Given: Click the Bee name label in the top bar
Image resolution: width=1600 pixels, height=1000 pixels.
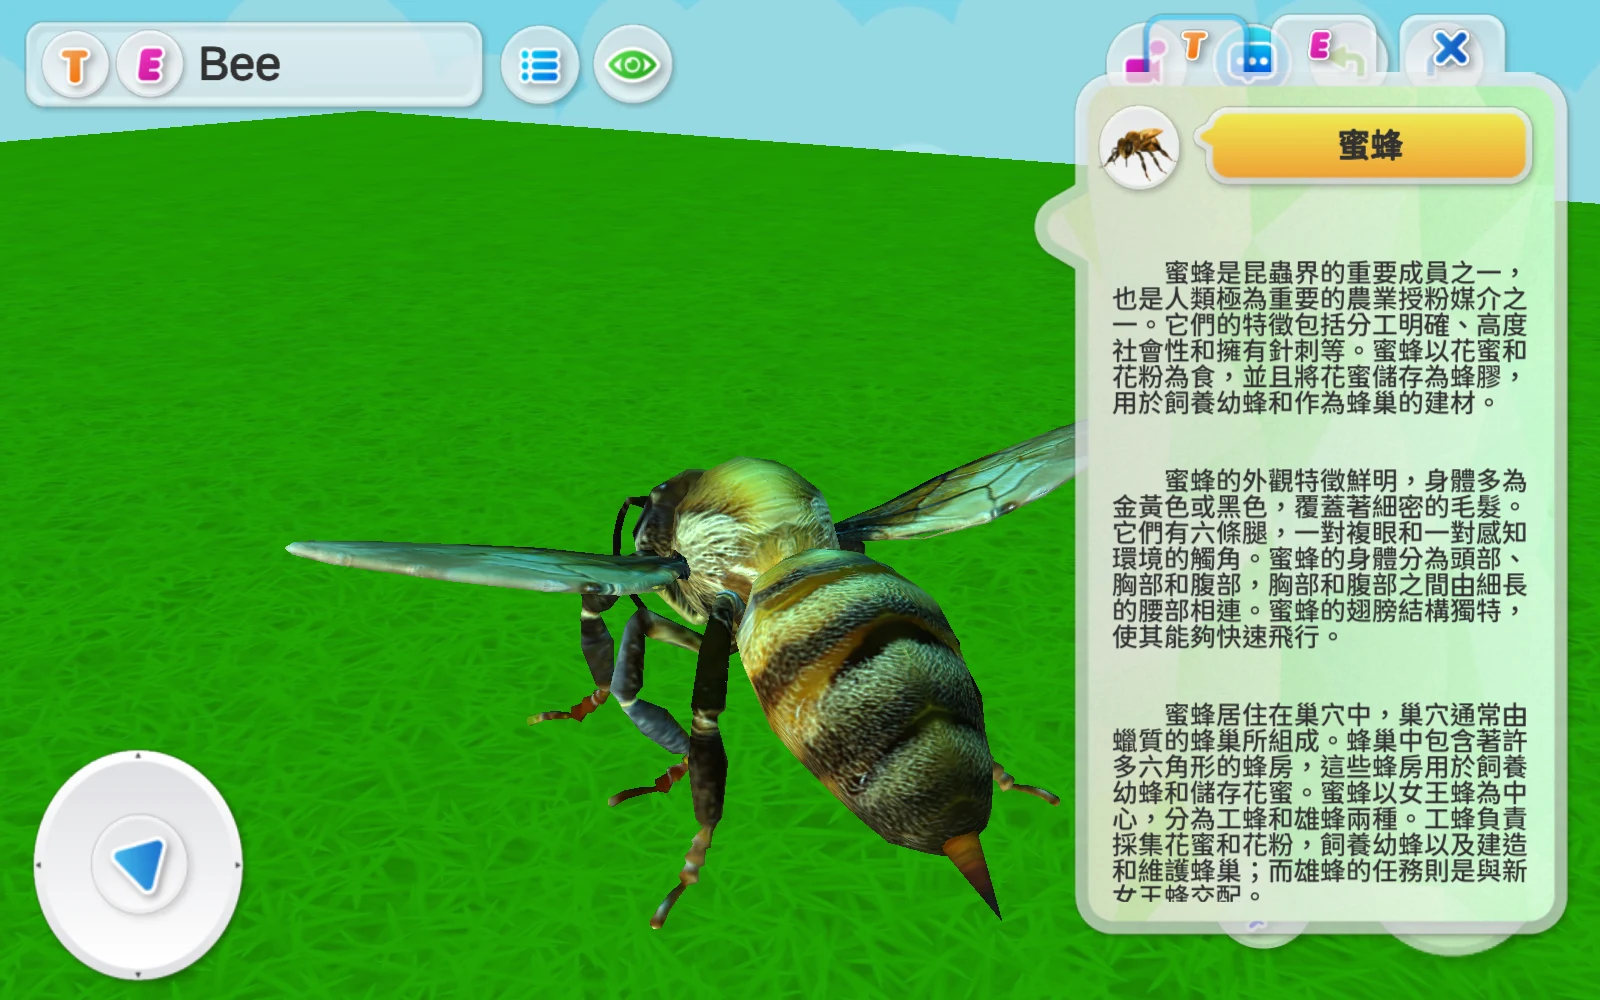Looking at the screenshot, I should 240,65.
